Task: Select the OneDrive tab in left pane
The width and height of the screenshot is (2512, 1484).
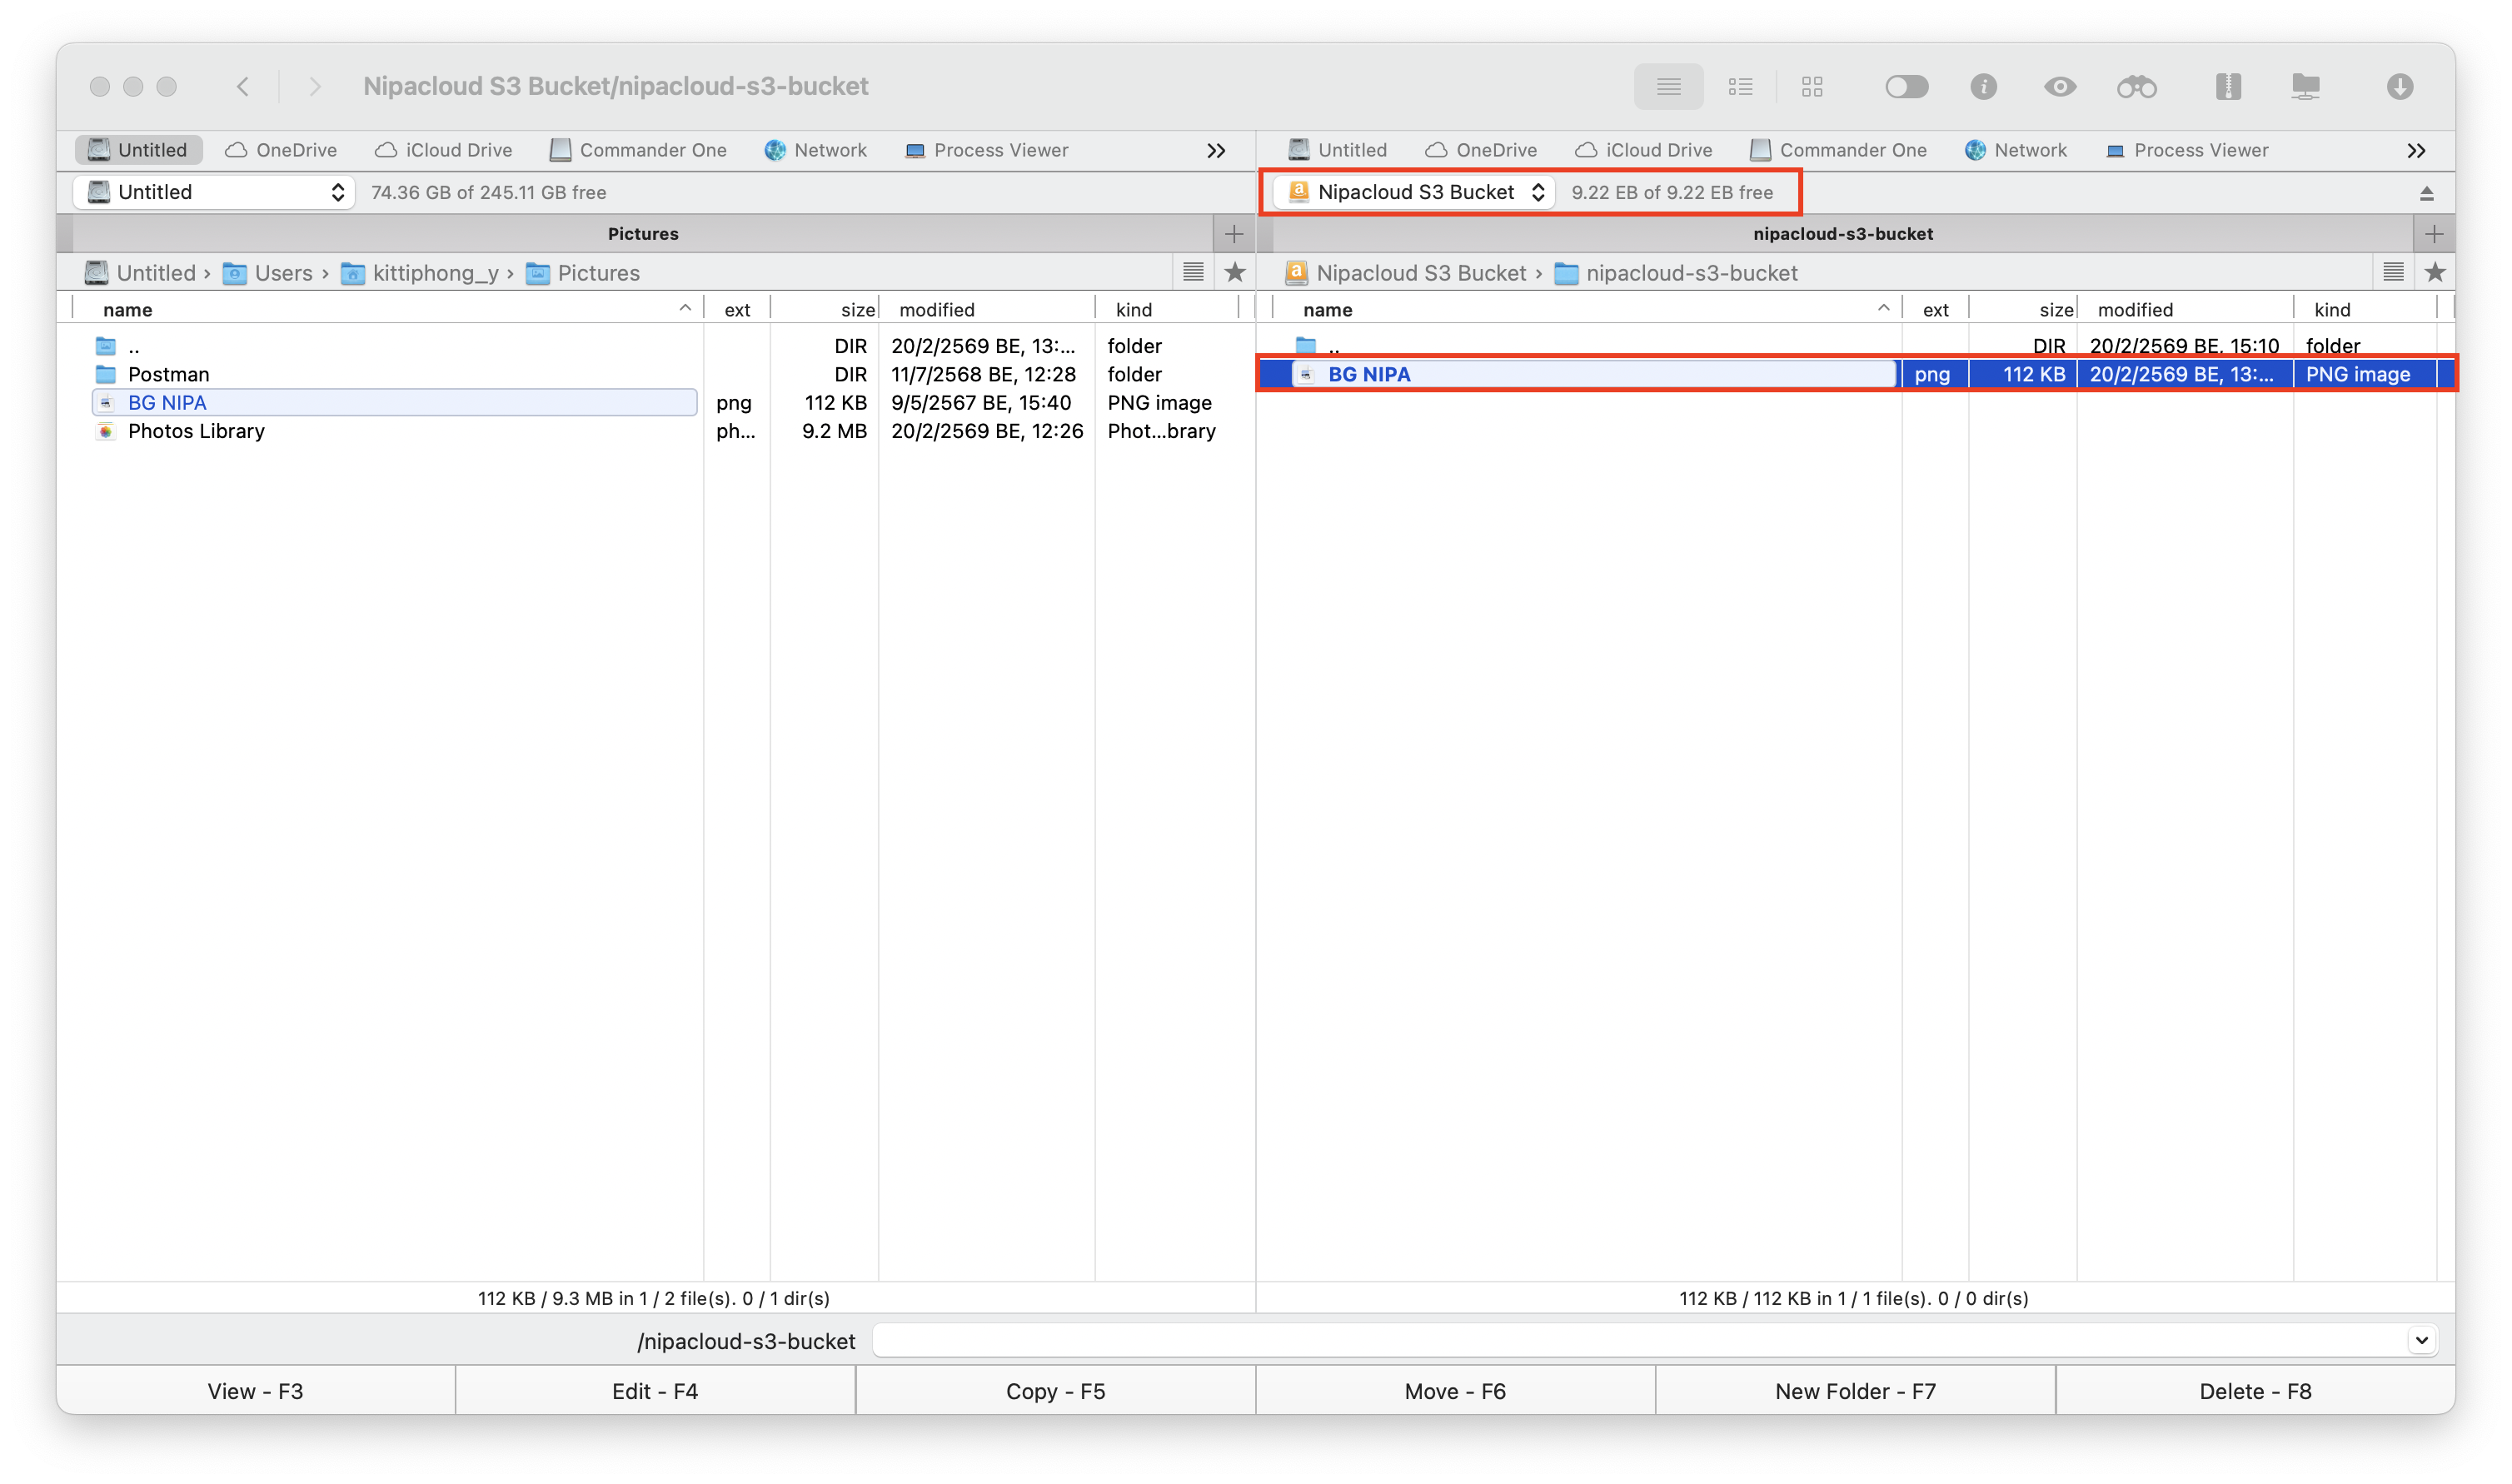Action: [281, 150]
